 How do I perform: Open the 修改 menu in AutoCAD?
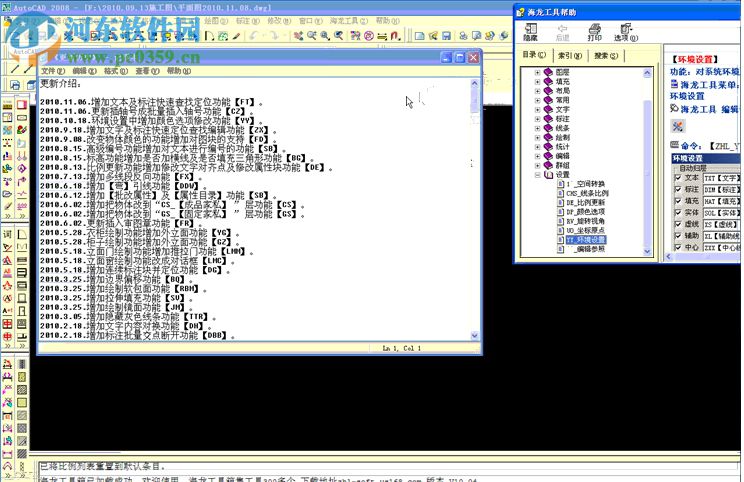[x=279, y=21]
